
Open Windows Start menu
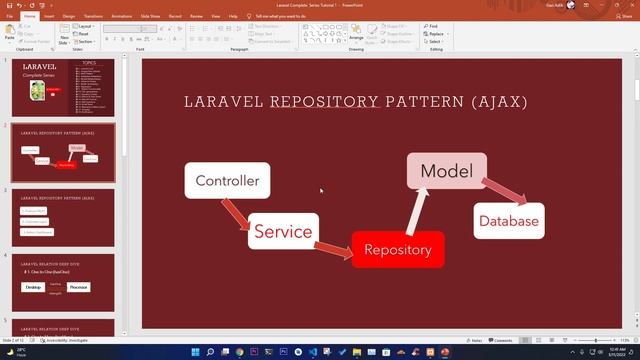tap(196, 352)
